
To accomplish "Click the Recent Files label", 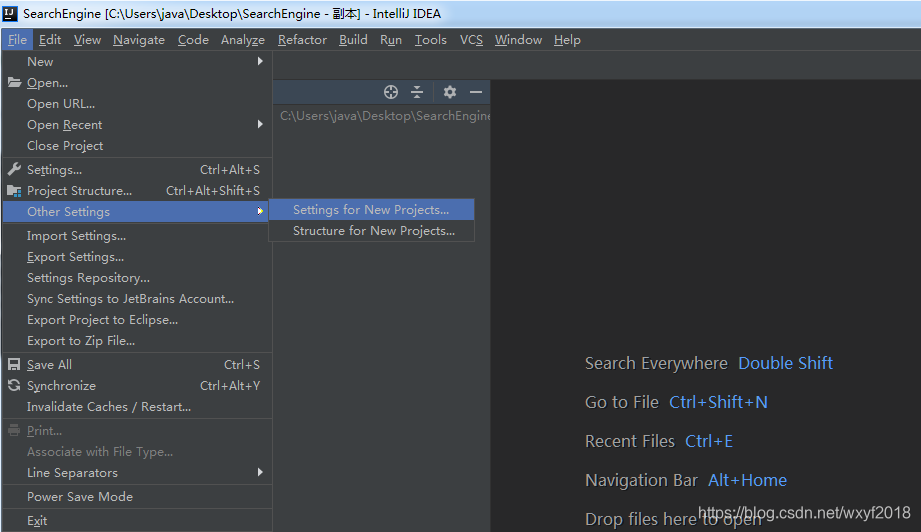I will (x=630, y=441).
